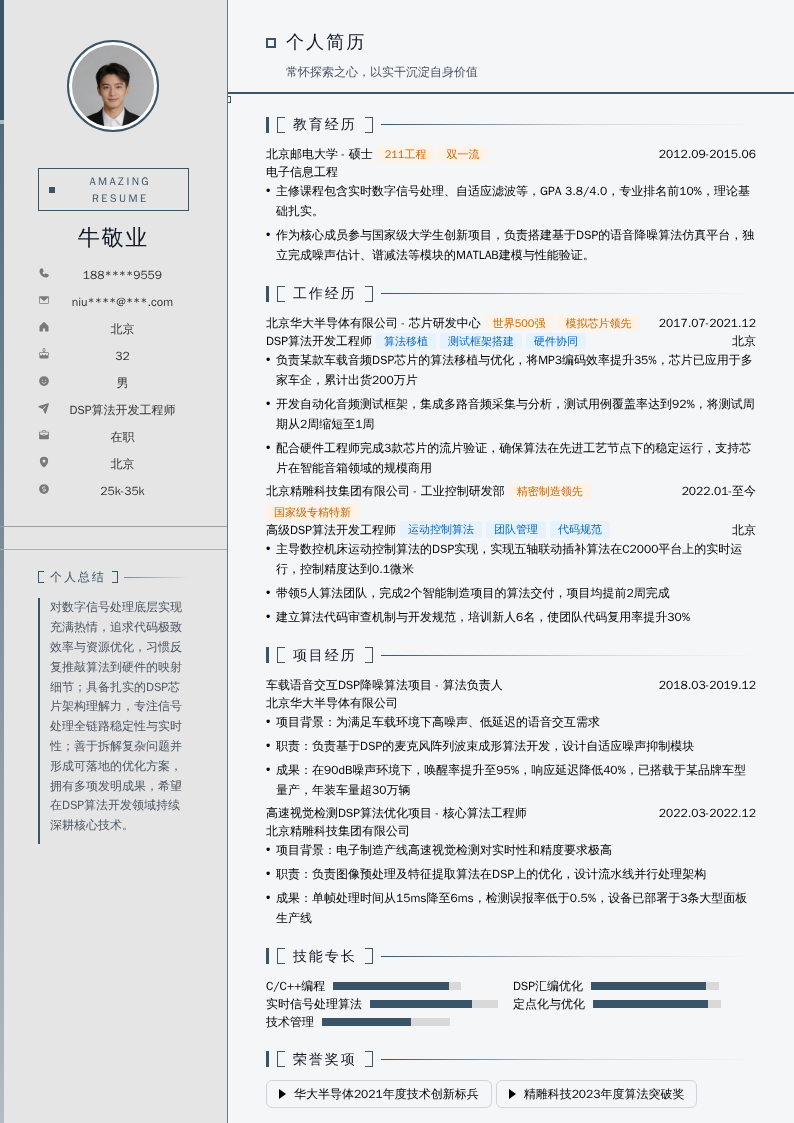
Task: Click the 测试框架搭建 tag
Action: point(480,342)
